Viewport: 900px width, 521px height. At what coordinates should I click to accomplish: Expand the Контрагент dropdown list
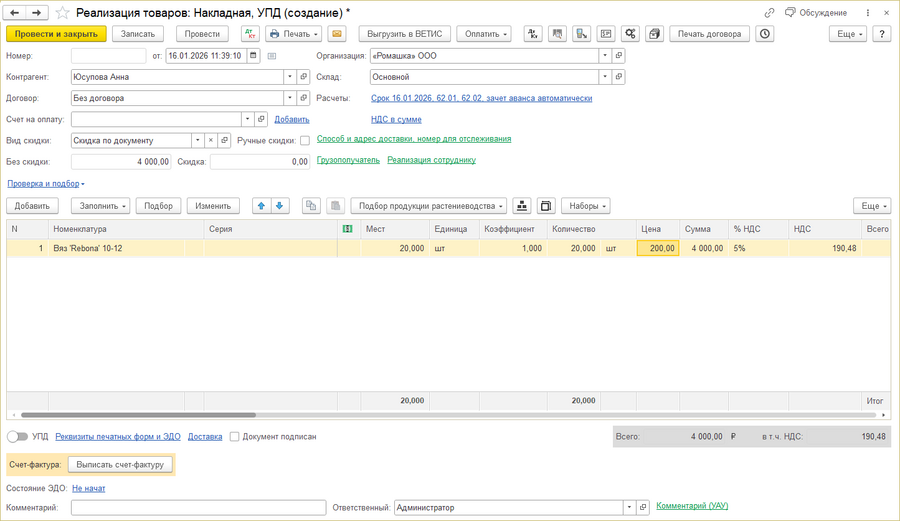tap(290, 77)
